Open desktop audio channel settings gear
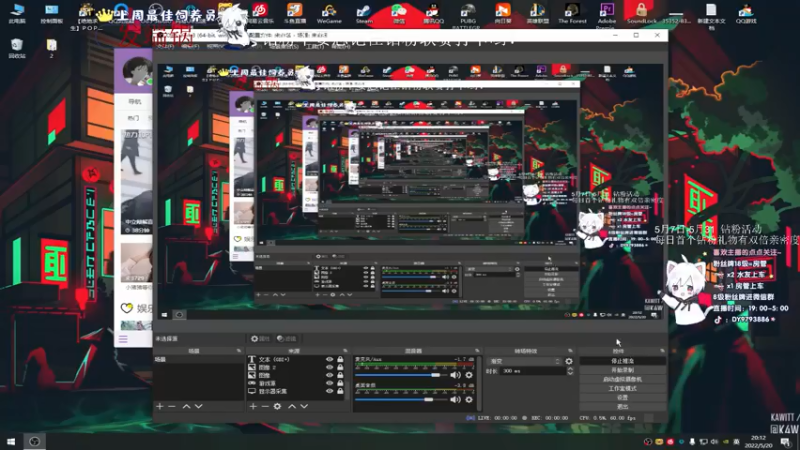The height and width of the screenshot is (450, 800). pyautogui.click(x=469, y=399)
